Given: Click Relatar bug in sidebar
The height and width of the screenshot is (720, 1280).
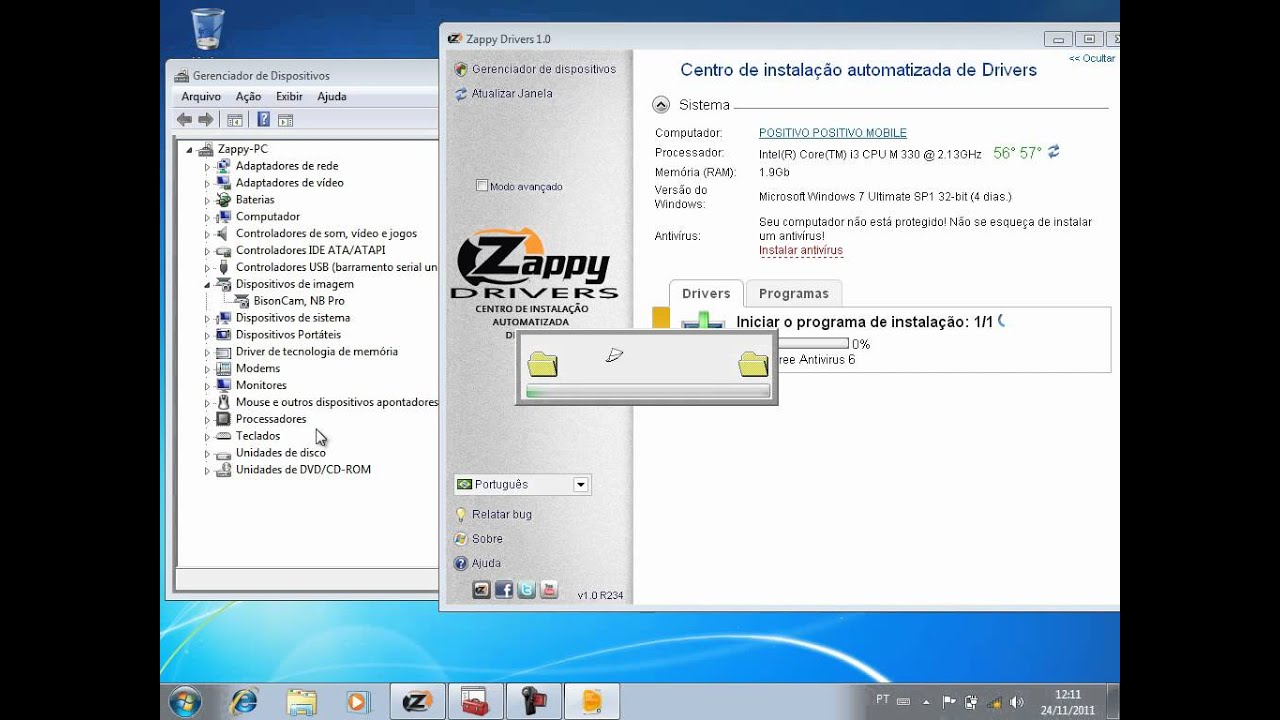Looking at the screenshot, I should click(502, 514).
